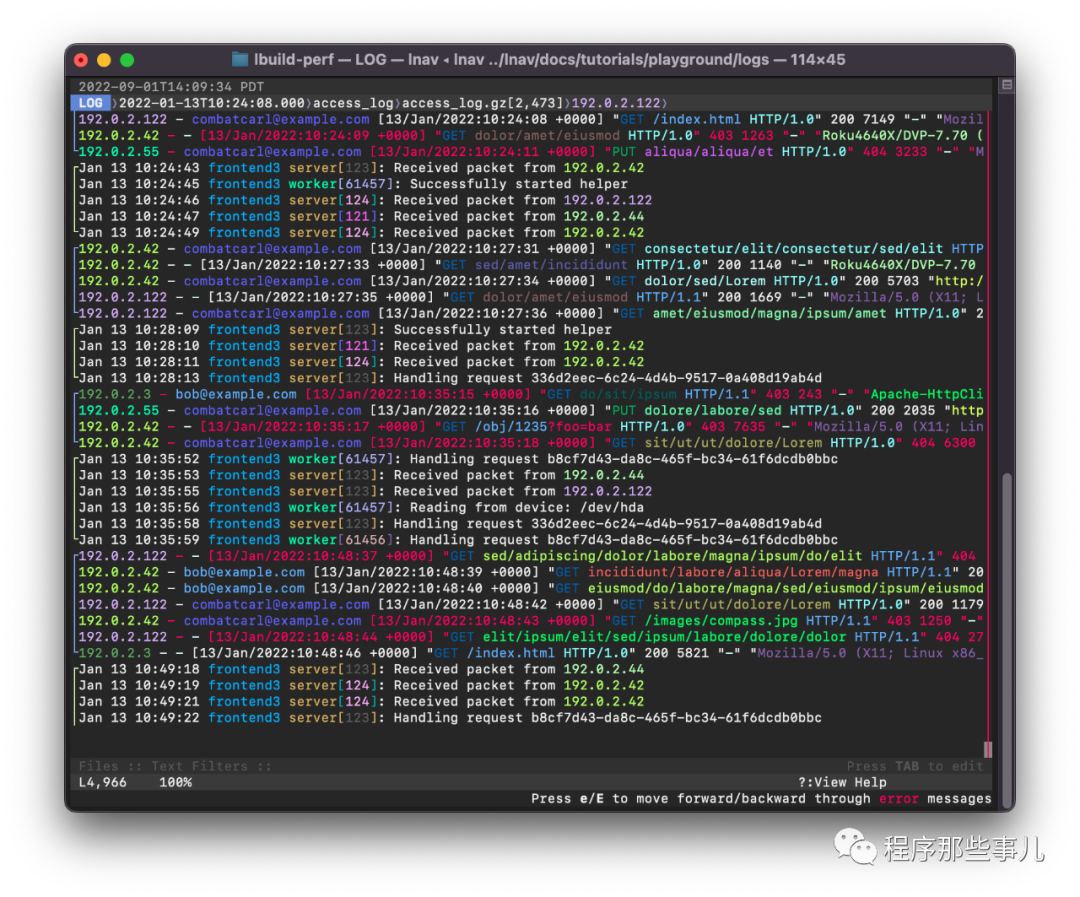Screen dimensions: 1080x897
Task: Switch to the Files panel tab
Action: [x=98, y=766]
